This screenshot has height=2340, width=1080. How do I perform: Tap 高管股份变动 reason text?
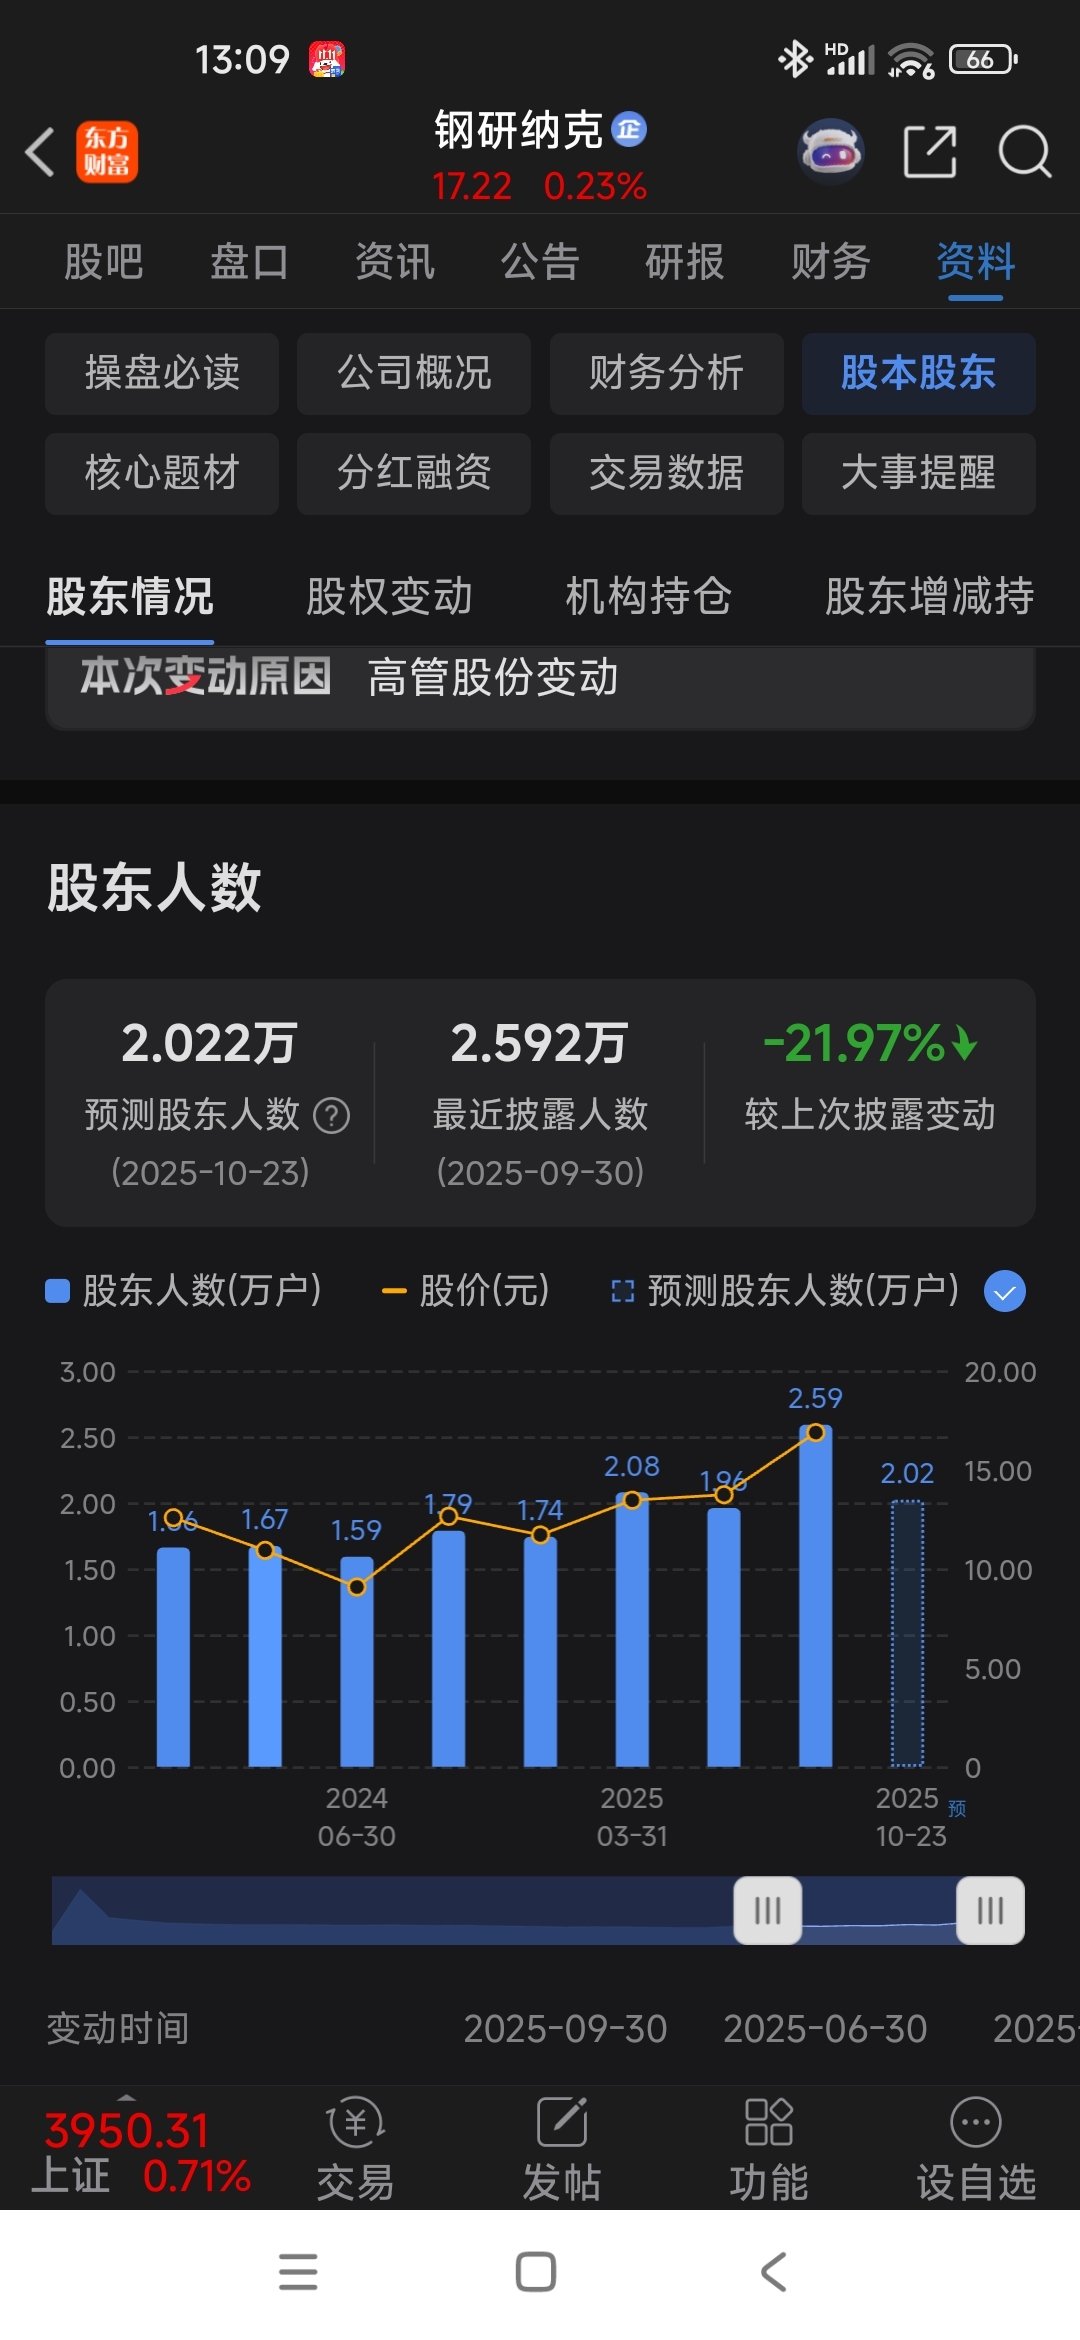[x=493, y=677]
